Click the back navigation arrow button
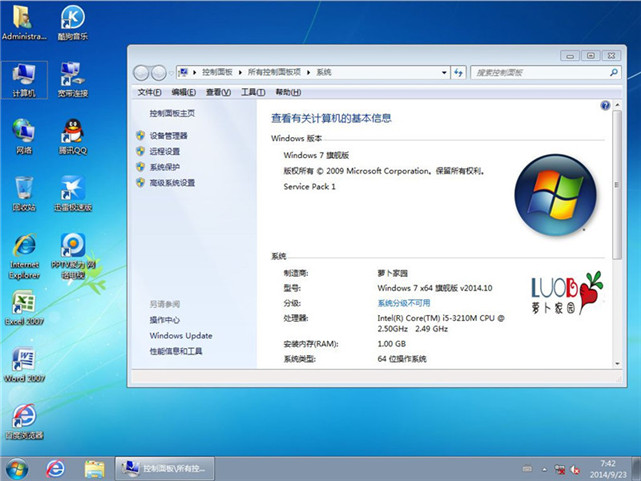The image size is (641, 481). 141,73
